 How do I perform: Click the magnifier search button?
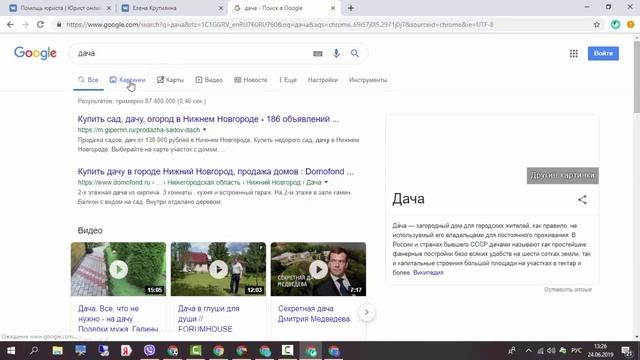click(355, 53)
